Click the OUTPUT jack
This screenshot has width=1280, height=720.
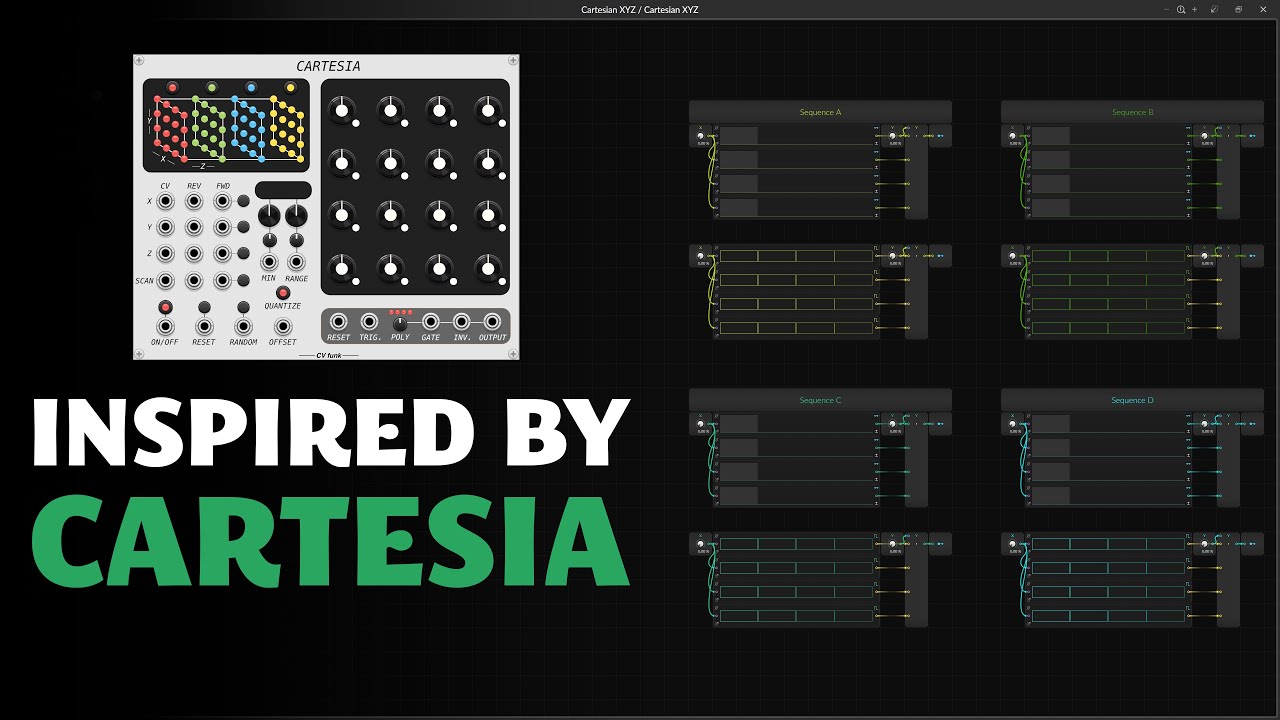click(x=492, y=322)
